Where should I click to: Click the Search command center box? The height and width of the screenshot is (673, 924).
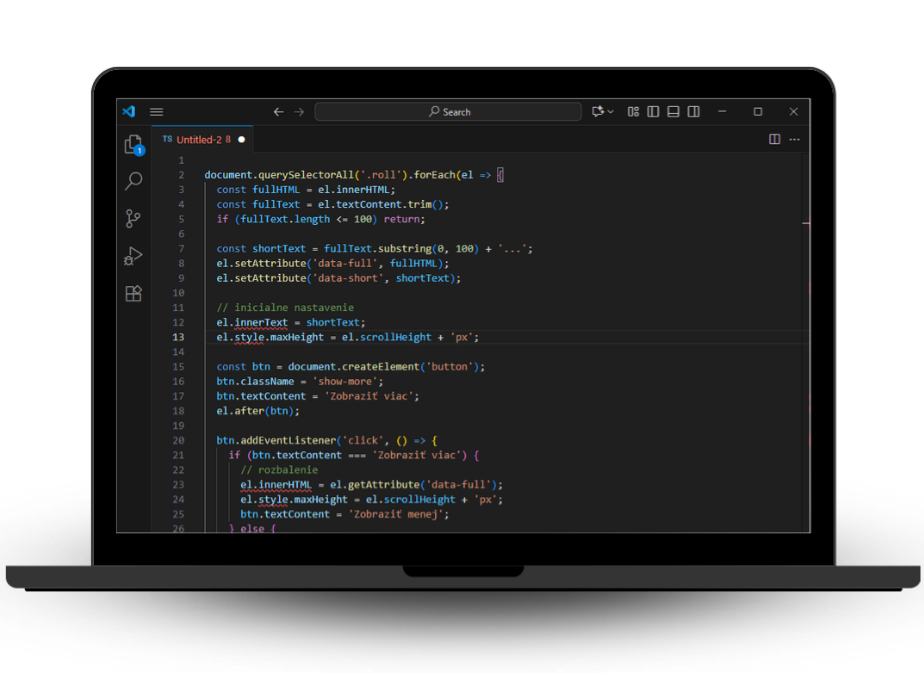[x=449, y=112]
